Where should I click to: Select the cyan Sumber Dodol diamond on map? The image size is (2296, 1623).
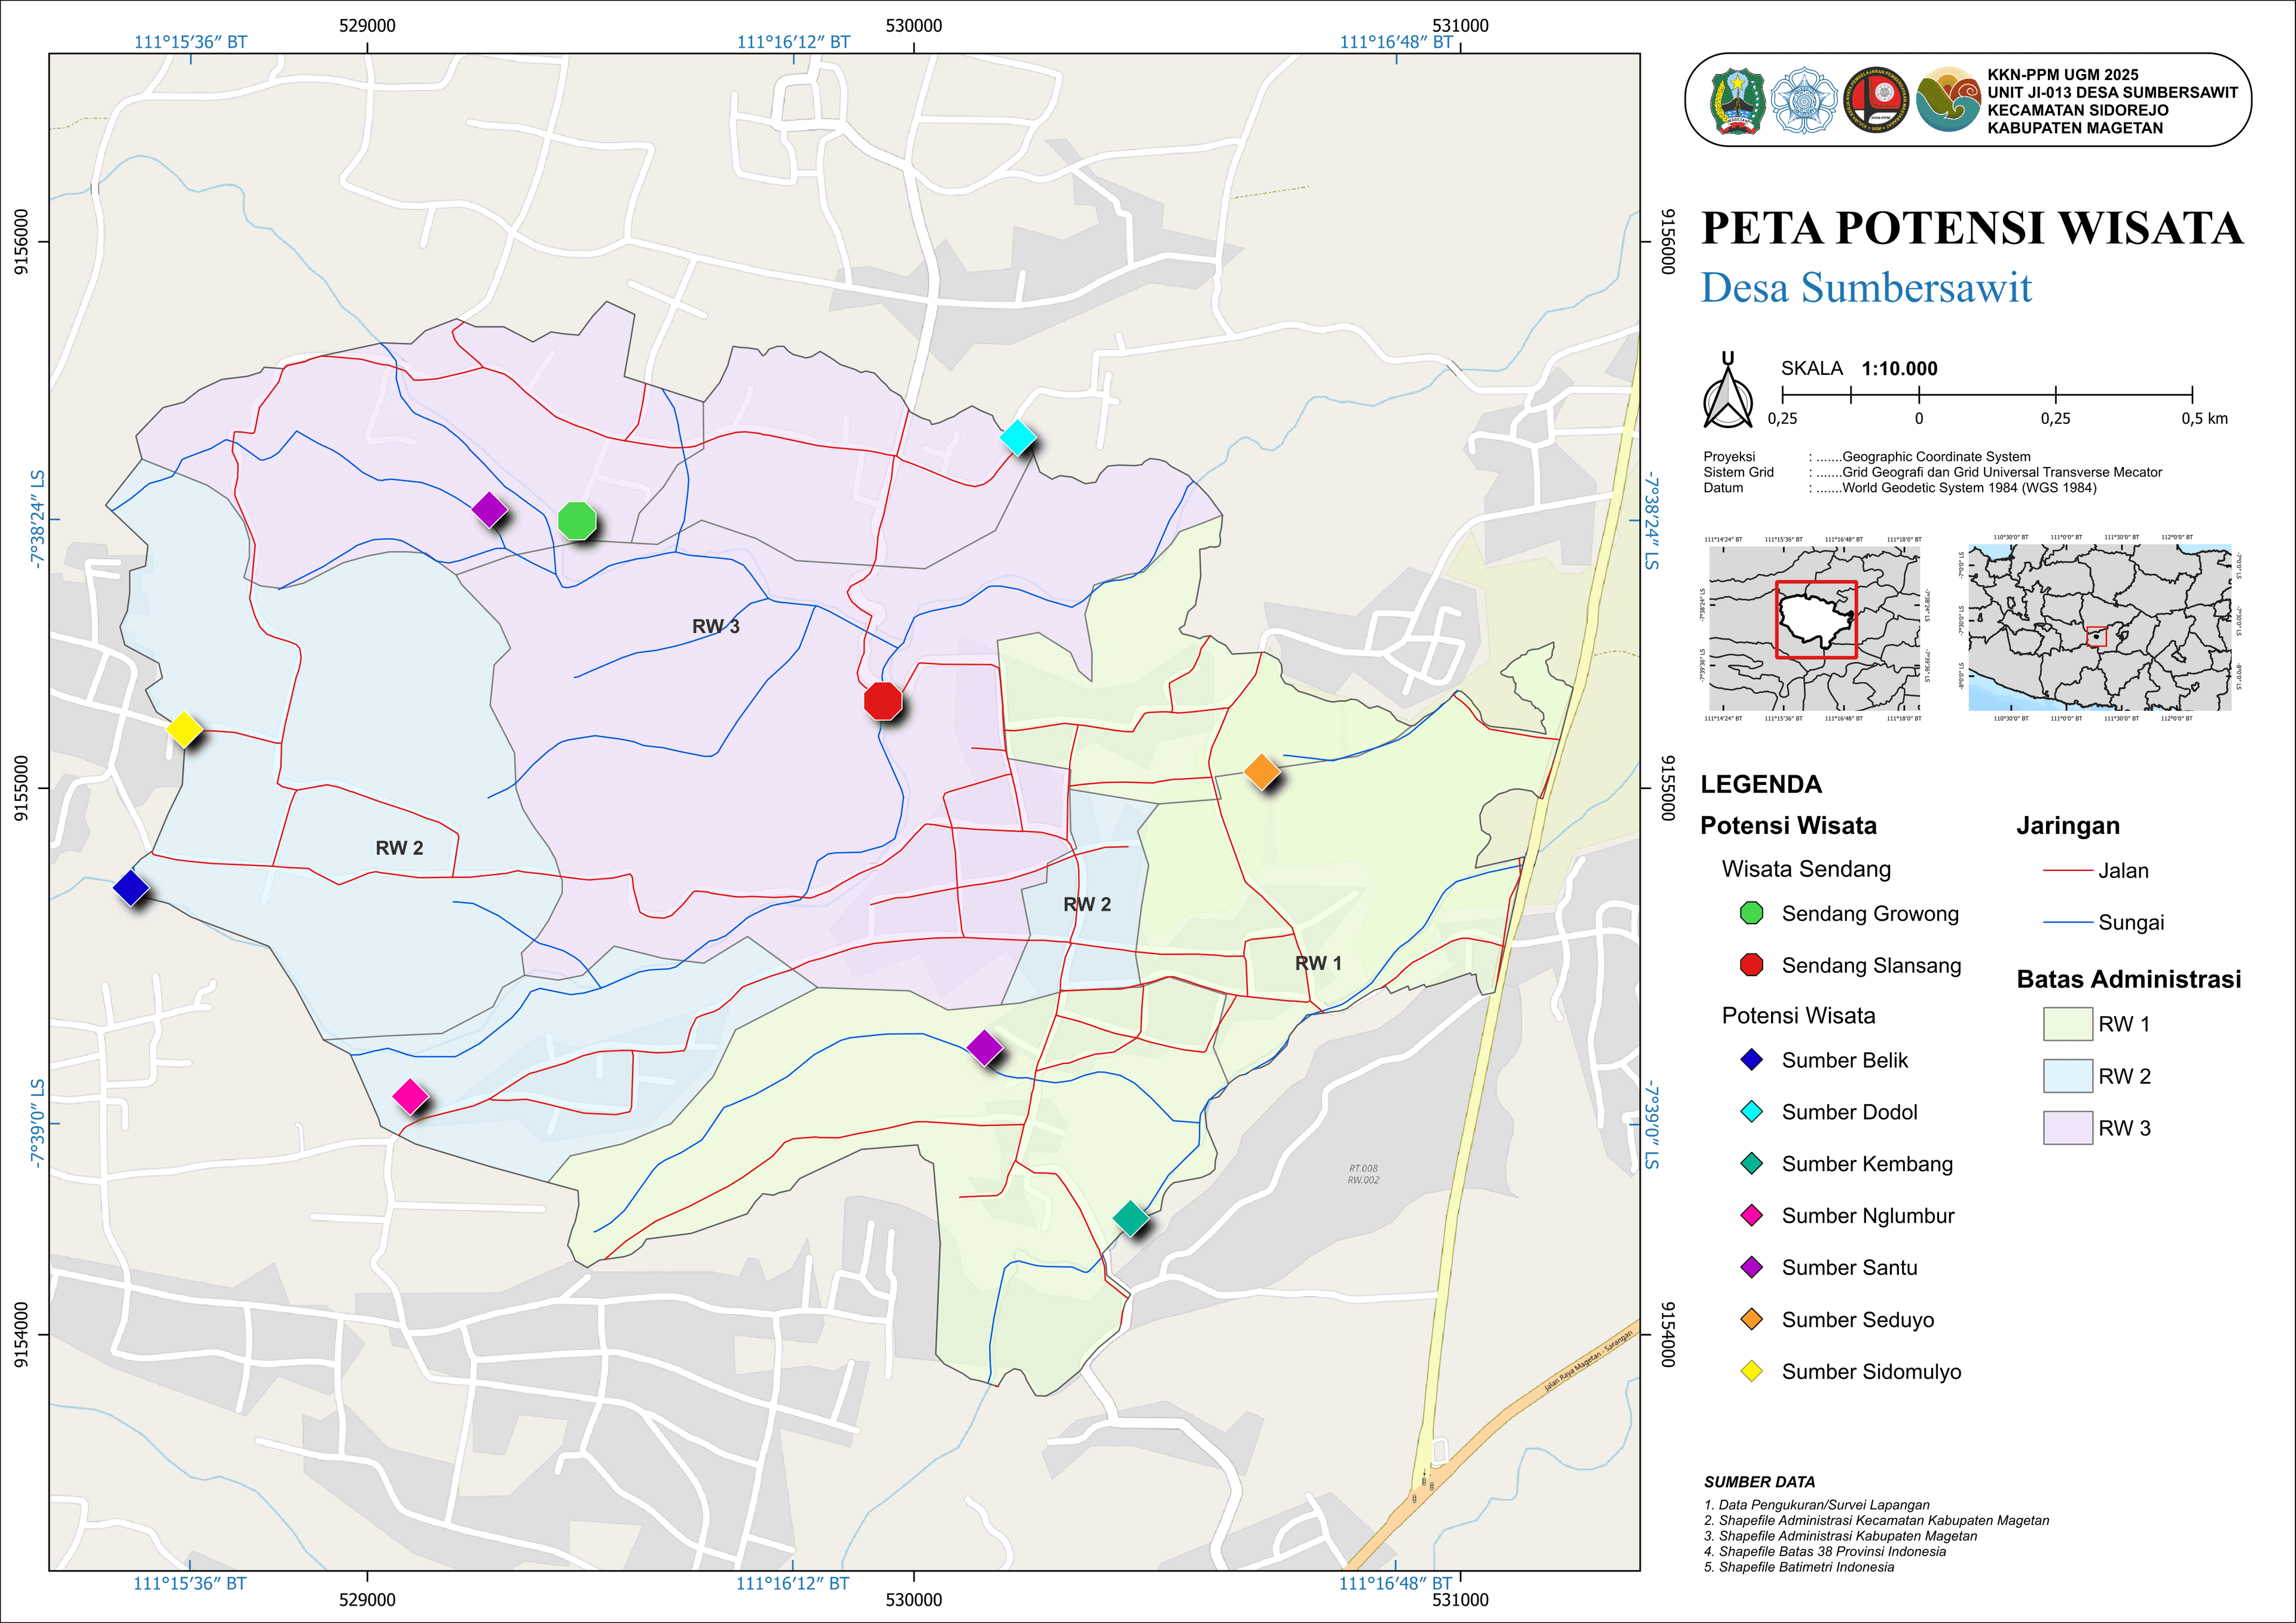click(x=1017, y=437)
